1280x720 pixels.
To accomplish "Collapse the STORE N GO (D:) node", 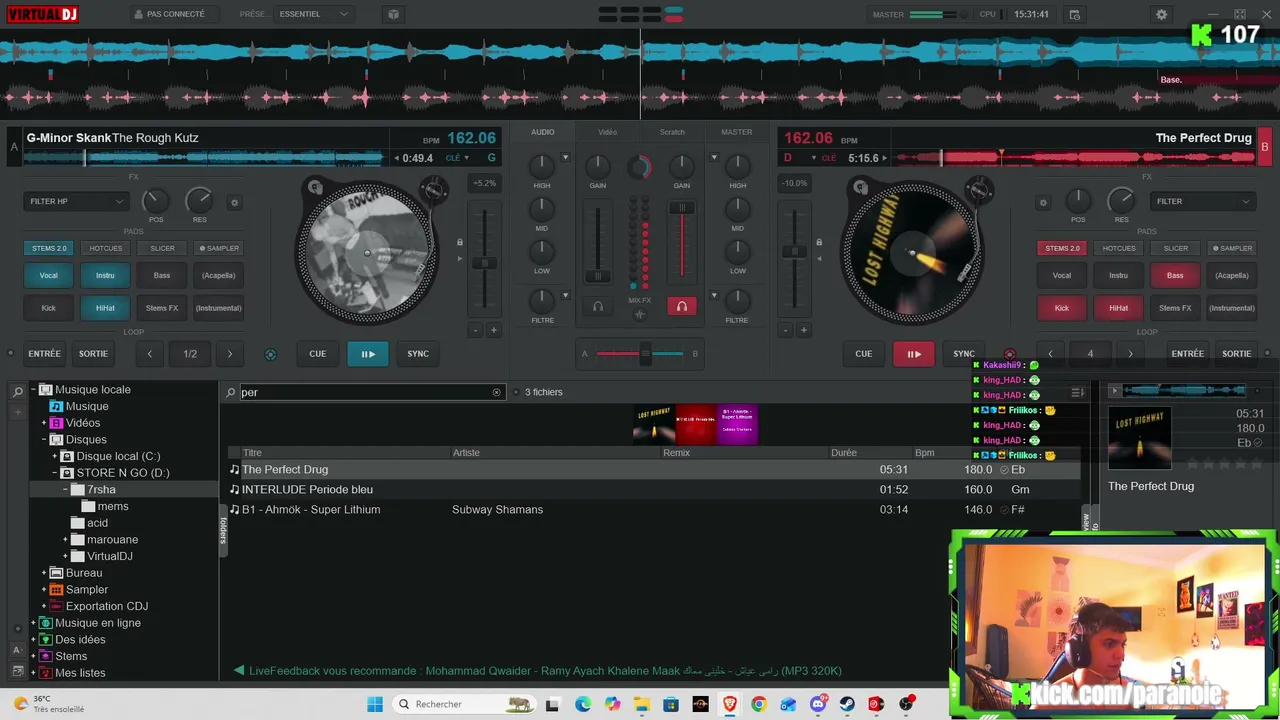I will (x=55, y=473).
